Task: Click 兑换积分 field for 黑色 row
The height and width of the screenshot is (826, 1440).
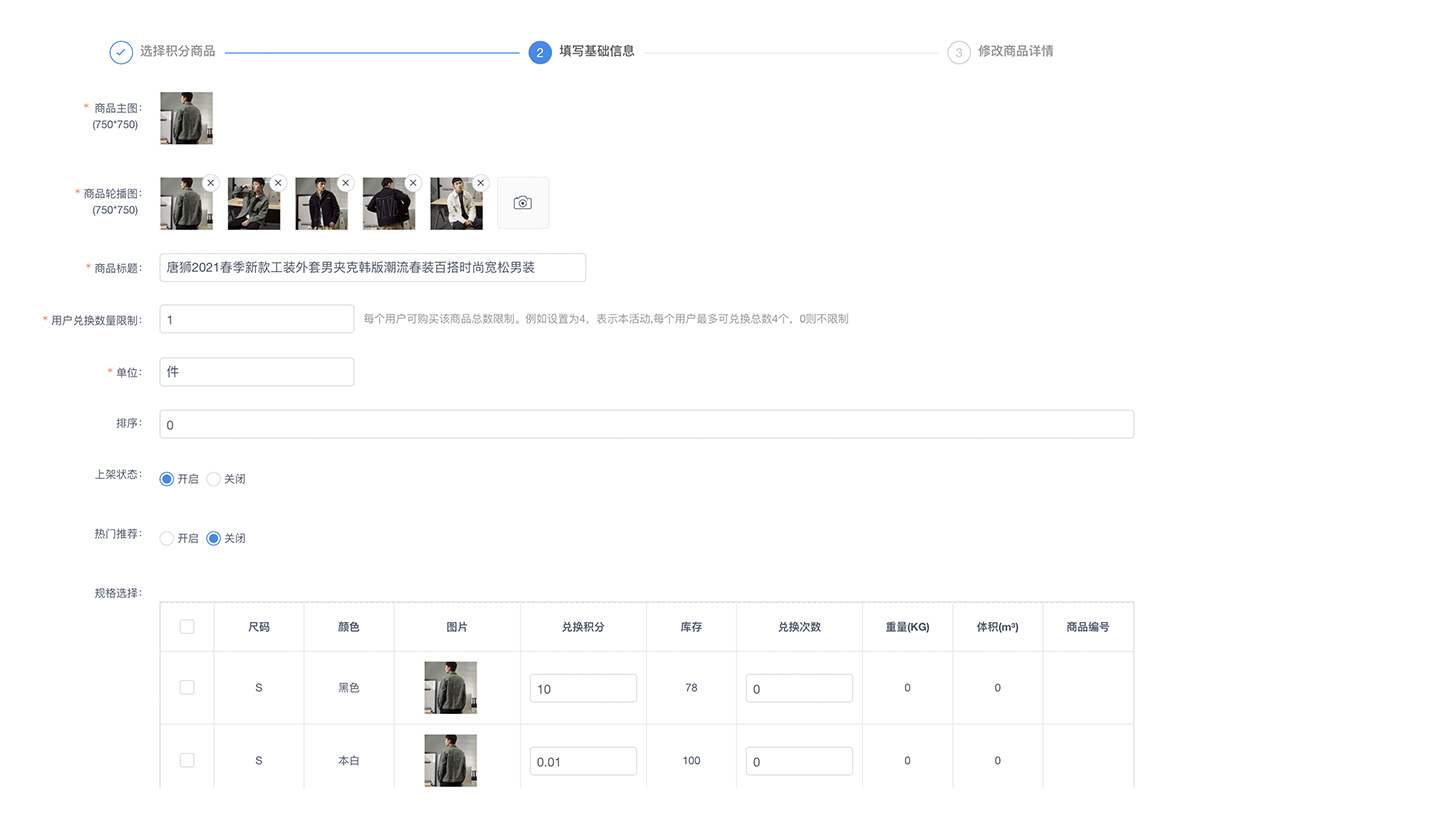Action: 583,688
